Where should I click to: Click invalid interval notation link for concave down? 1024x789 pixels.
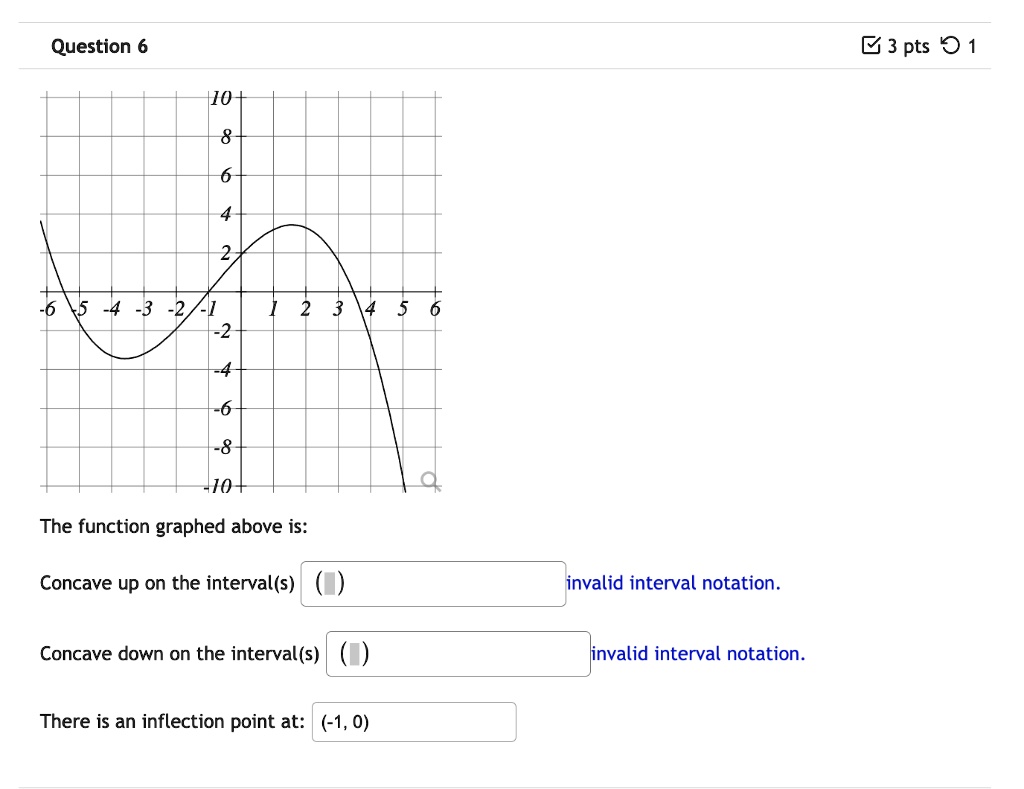[x=698, y=653]
